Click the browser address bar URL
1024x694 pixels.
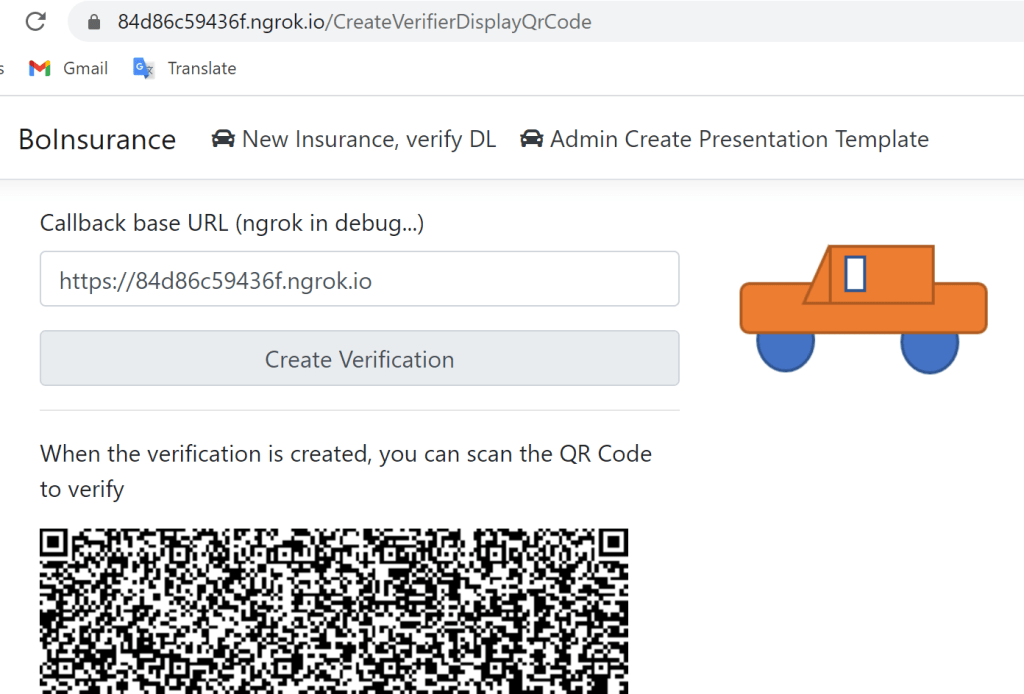(x=354, y=22)
